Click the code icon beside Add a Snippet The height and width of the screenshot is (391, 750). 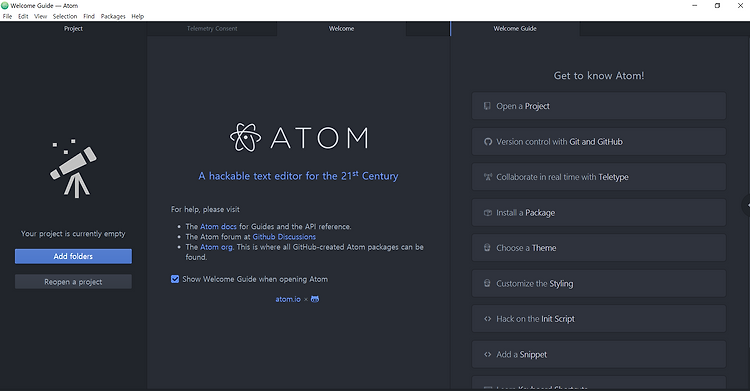coord(487,355)
